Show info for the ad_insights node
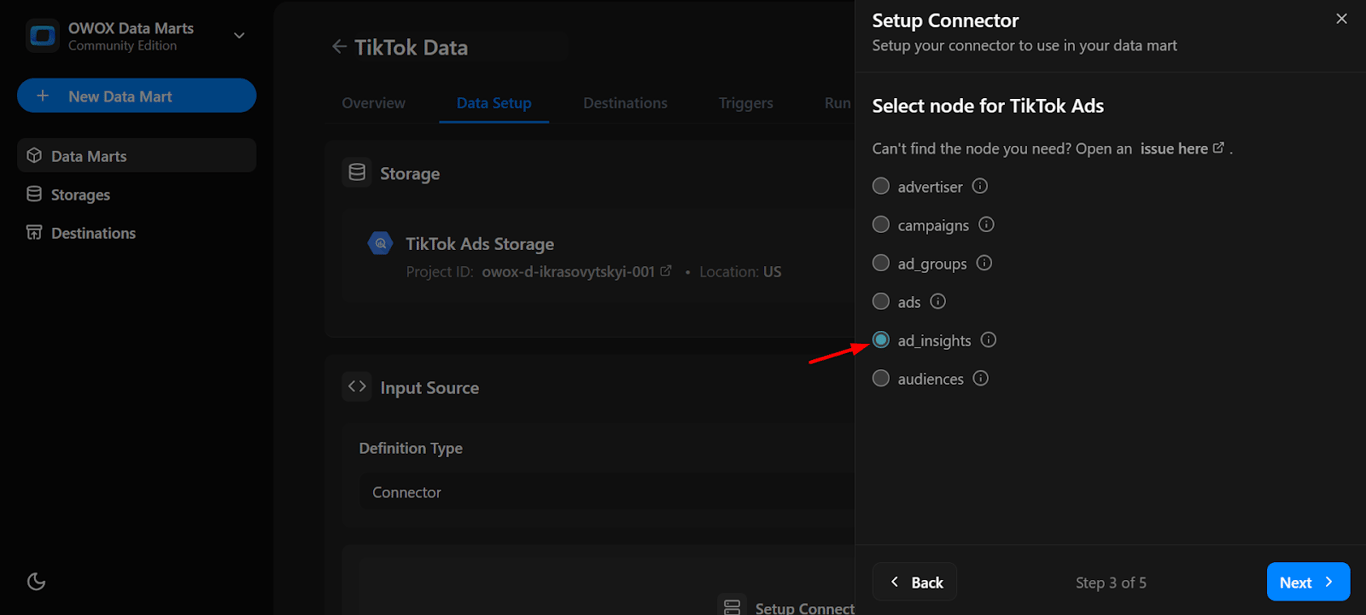This screenshot has width=1366, height=615. [x=988, y=340]
